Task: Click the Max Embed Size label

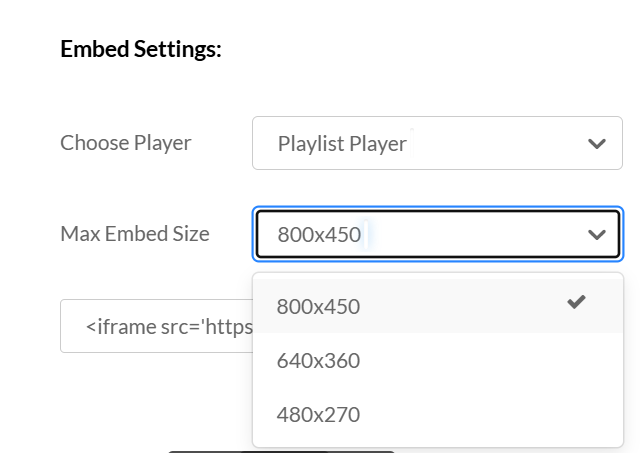Action: click(x=135, y=234)
